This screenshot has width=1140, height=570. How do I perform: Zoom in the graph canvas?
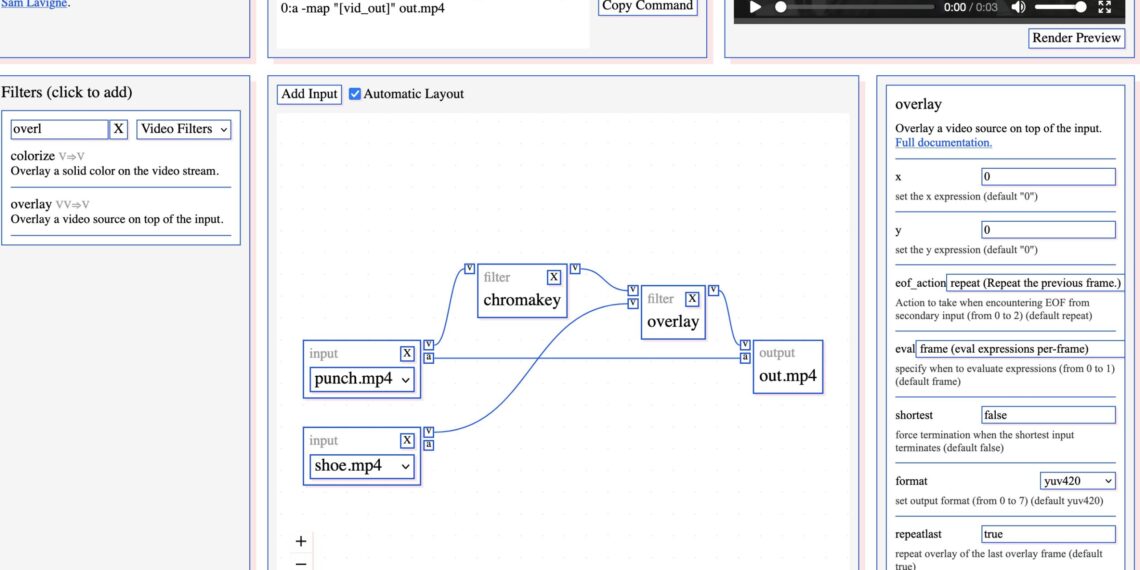point(301,541)
